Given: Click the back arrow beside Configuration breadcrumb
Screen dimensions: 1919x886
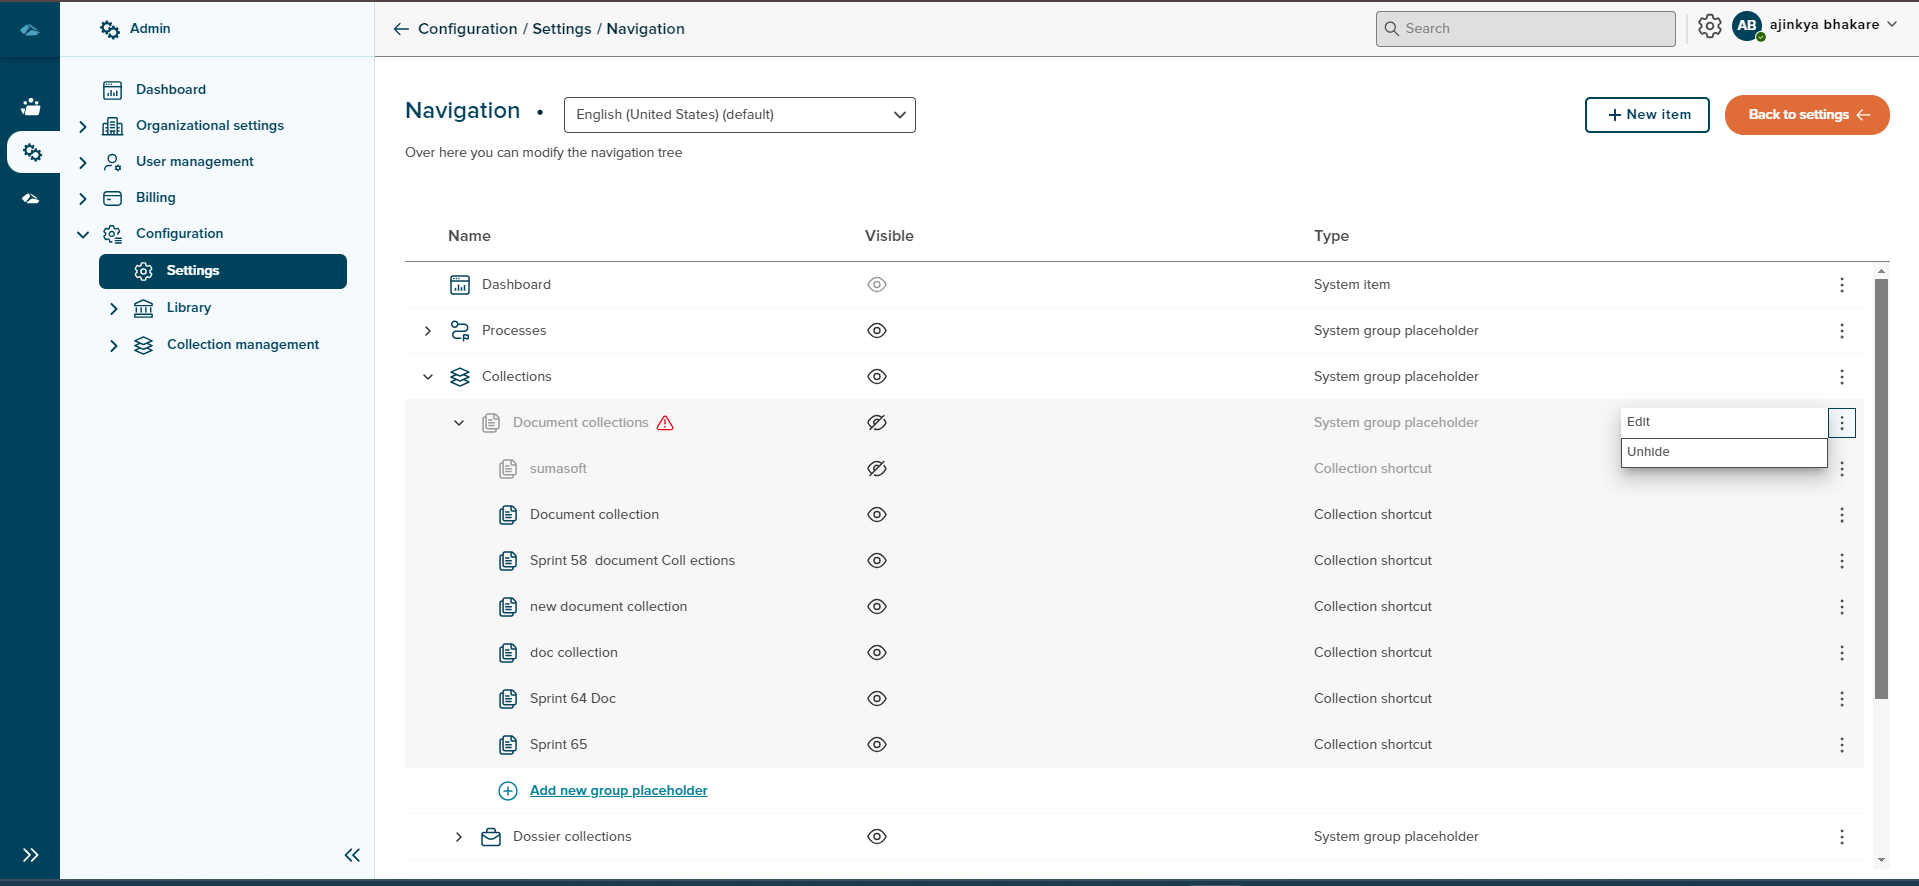Looking at the screenshot, I should point(401,29).
